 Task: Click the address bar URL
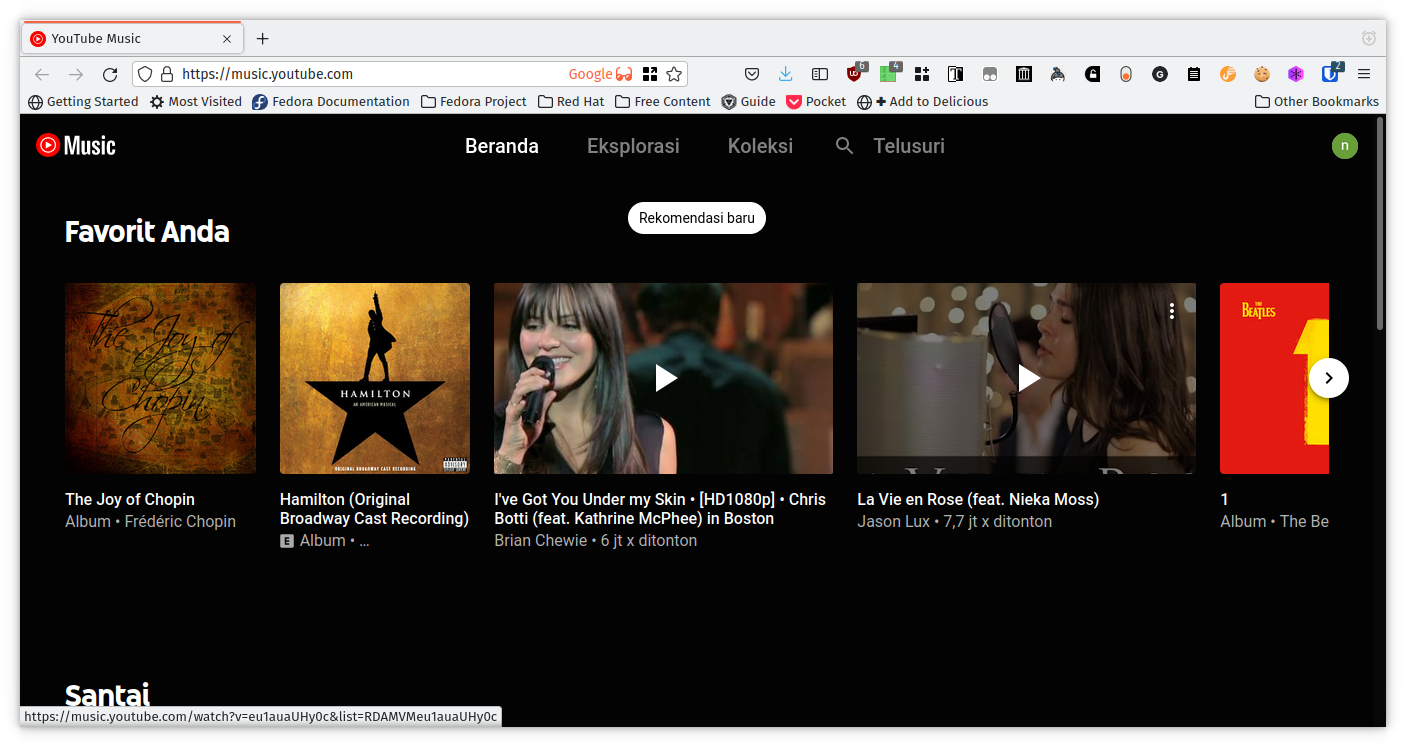click(267, 74)
